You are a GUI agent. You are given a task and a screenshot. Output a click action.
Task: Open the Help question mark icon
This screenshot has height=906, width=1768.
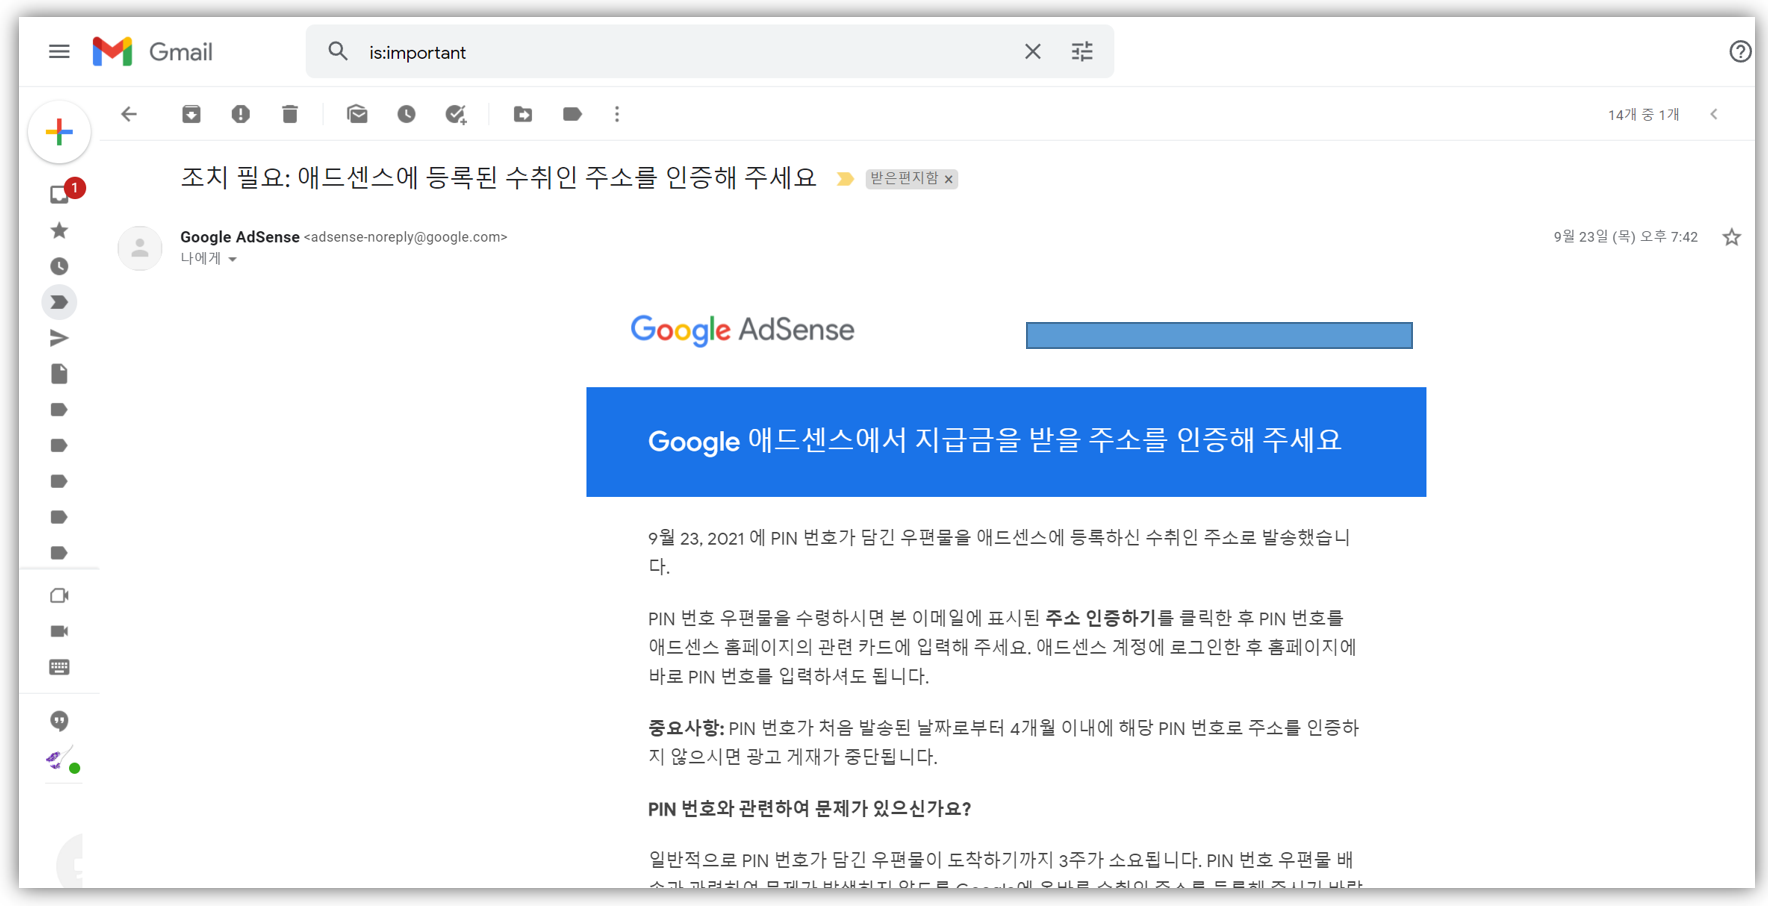(x=1740, y=51)
